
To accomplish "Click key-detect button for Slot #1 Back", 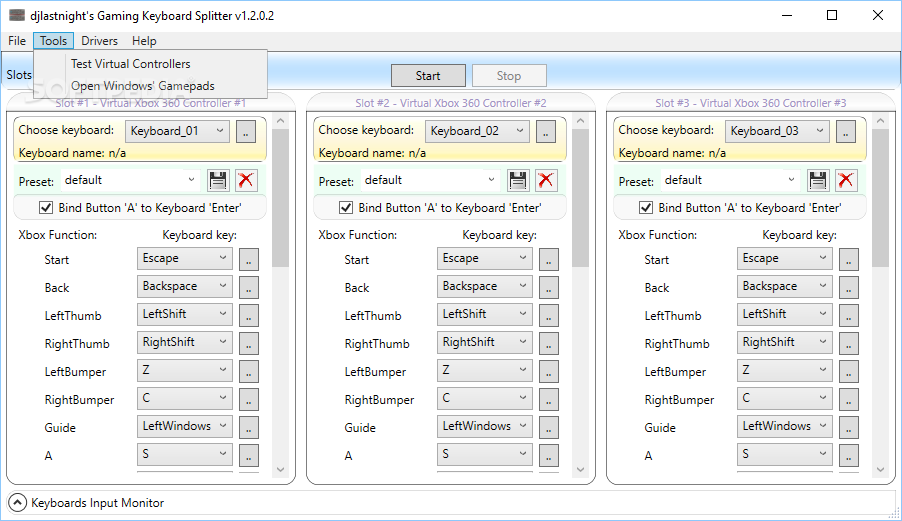I will (249, 287).
